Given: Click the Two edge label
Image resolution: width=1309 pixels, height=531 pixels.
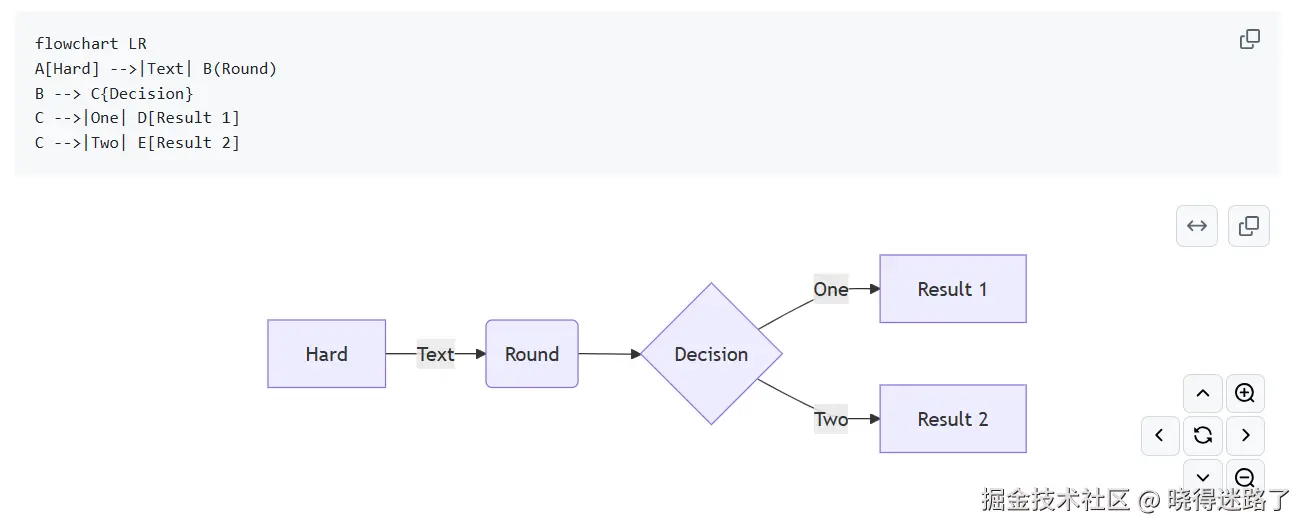Looking at the screenshot, I should point(830,420).
